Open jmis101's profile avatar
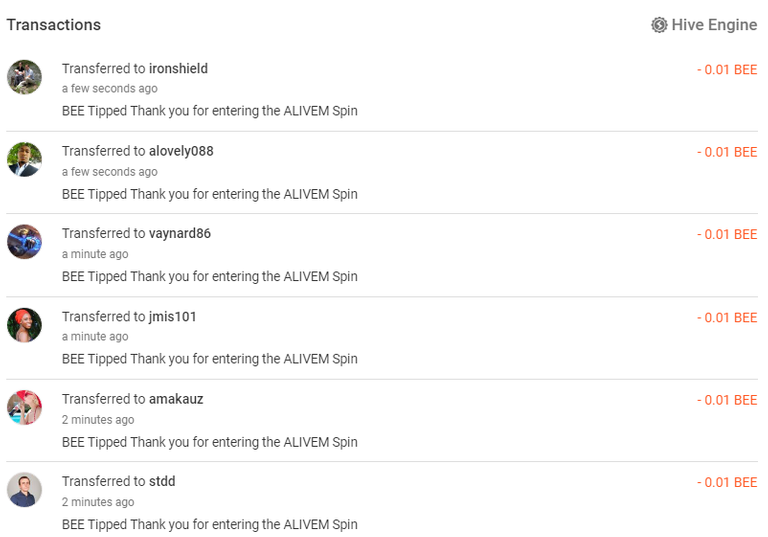 click(x=24, y=325)
